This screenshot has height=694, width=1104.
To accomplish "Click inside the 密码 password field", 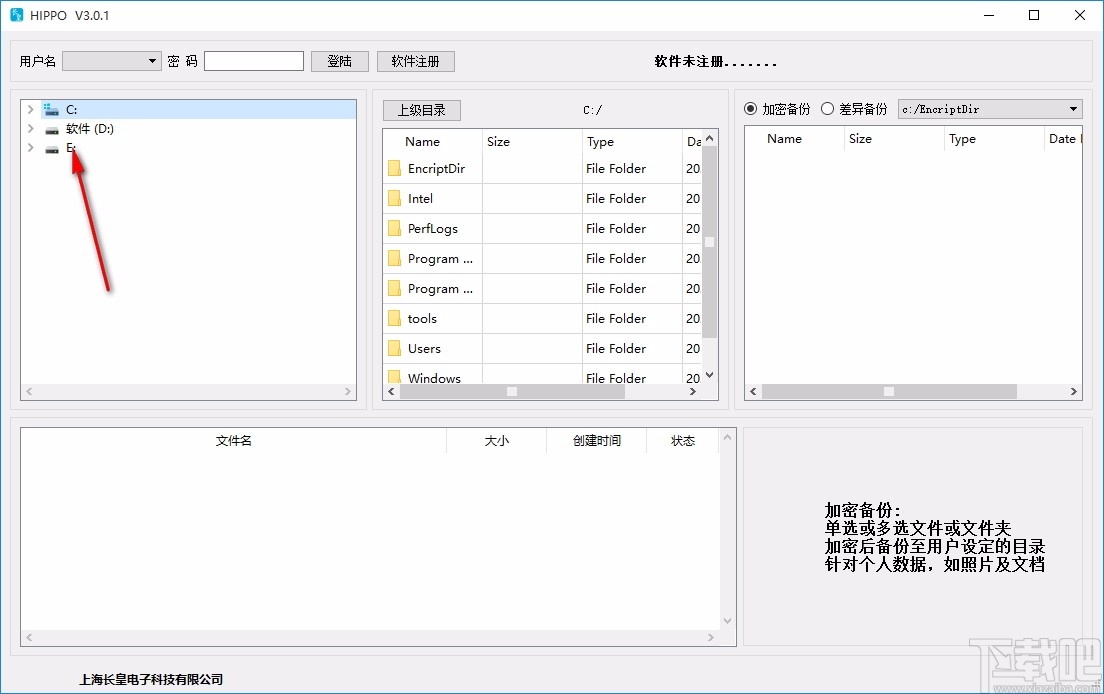I will 253,60.
